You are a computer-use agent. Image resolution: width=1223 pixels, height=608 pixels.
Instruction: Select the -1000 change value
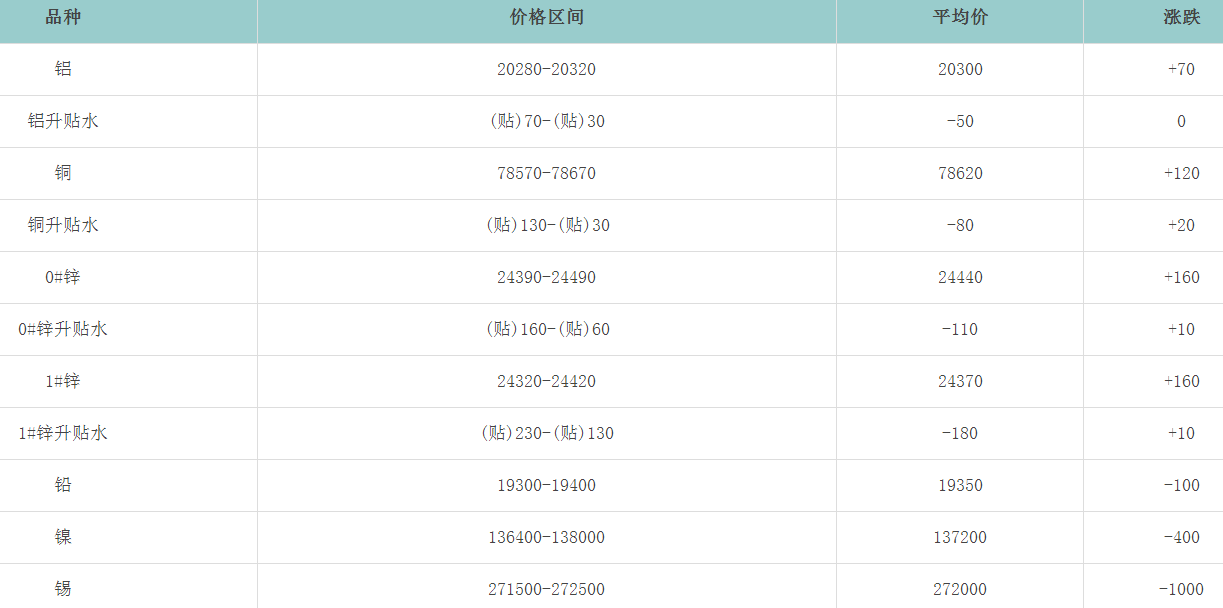[1181, 589]
